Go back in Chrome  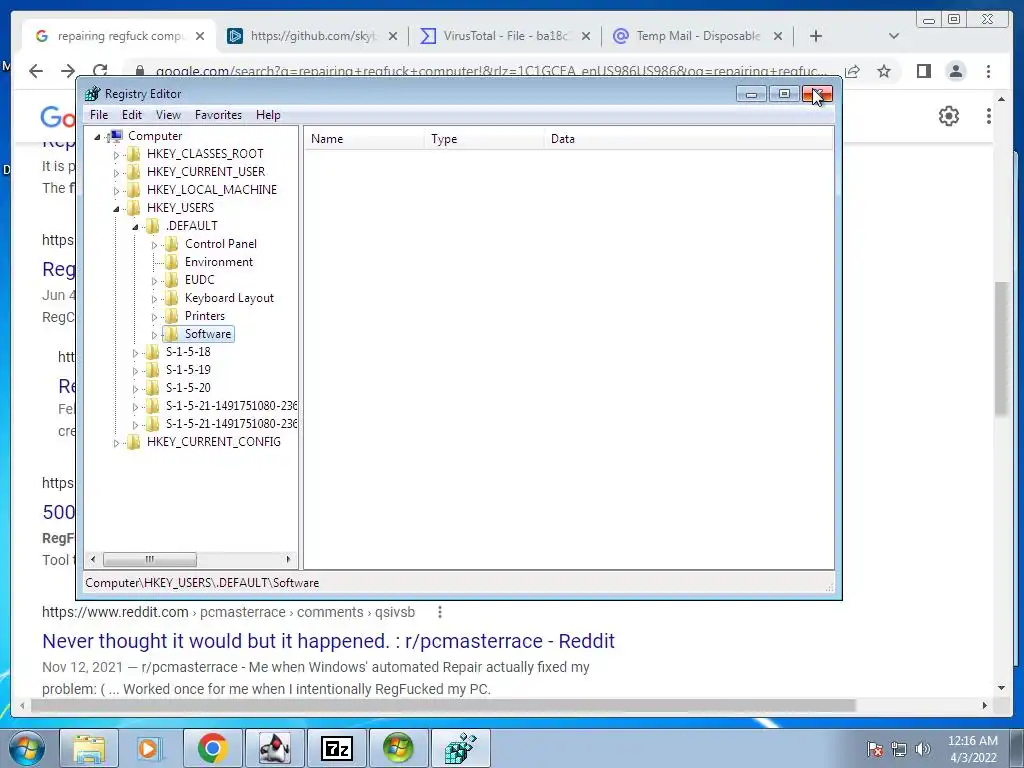point(36,71)
